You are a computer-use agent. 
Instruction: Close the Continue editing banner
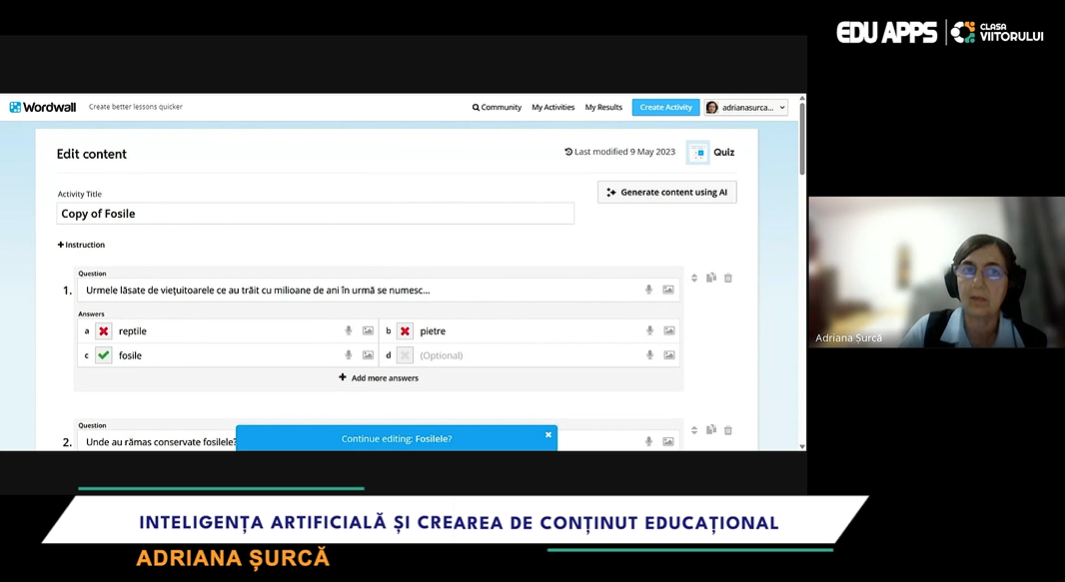coord(548,435)
